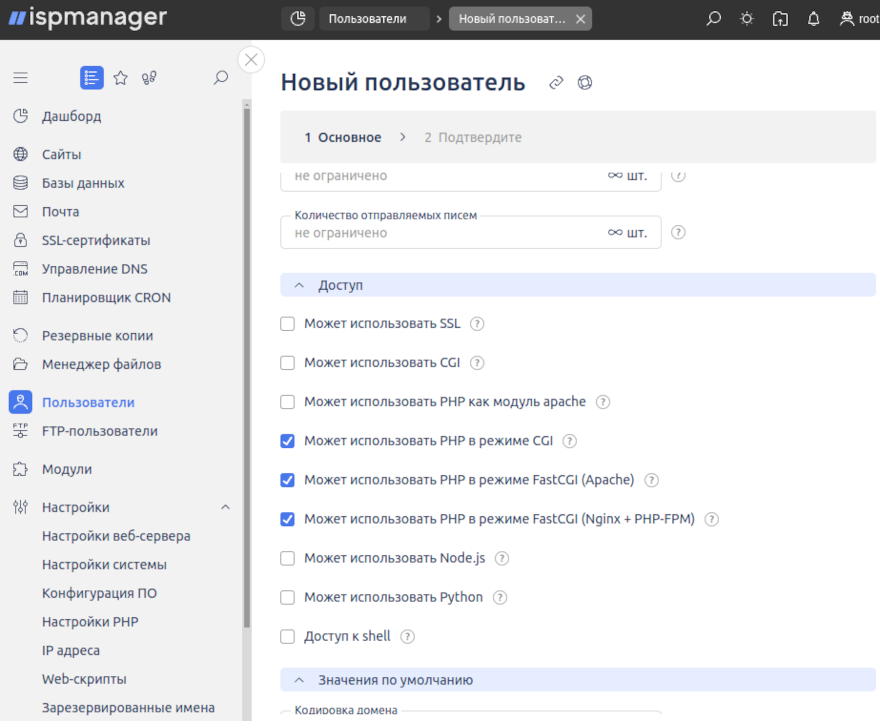Open the sidebar search magnifier icon
The height and width of the screenshot is (721, 880).
221,78
